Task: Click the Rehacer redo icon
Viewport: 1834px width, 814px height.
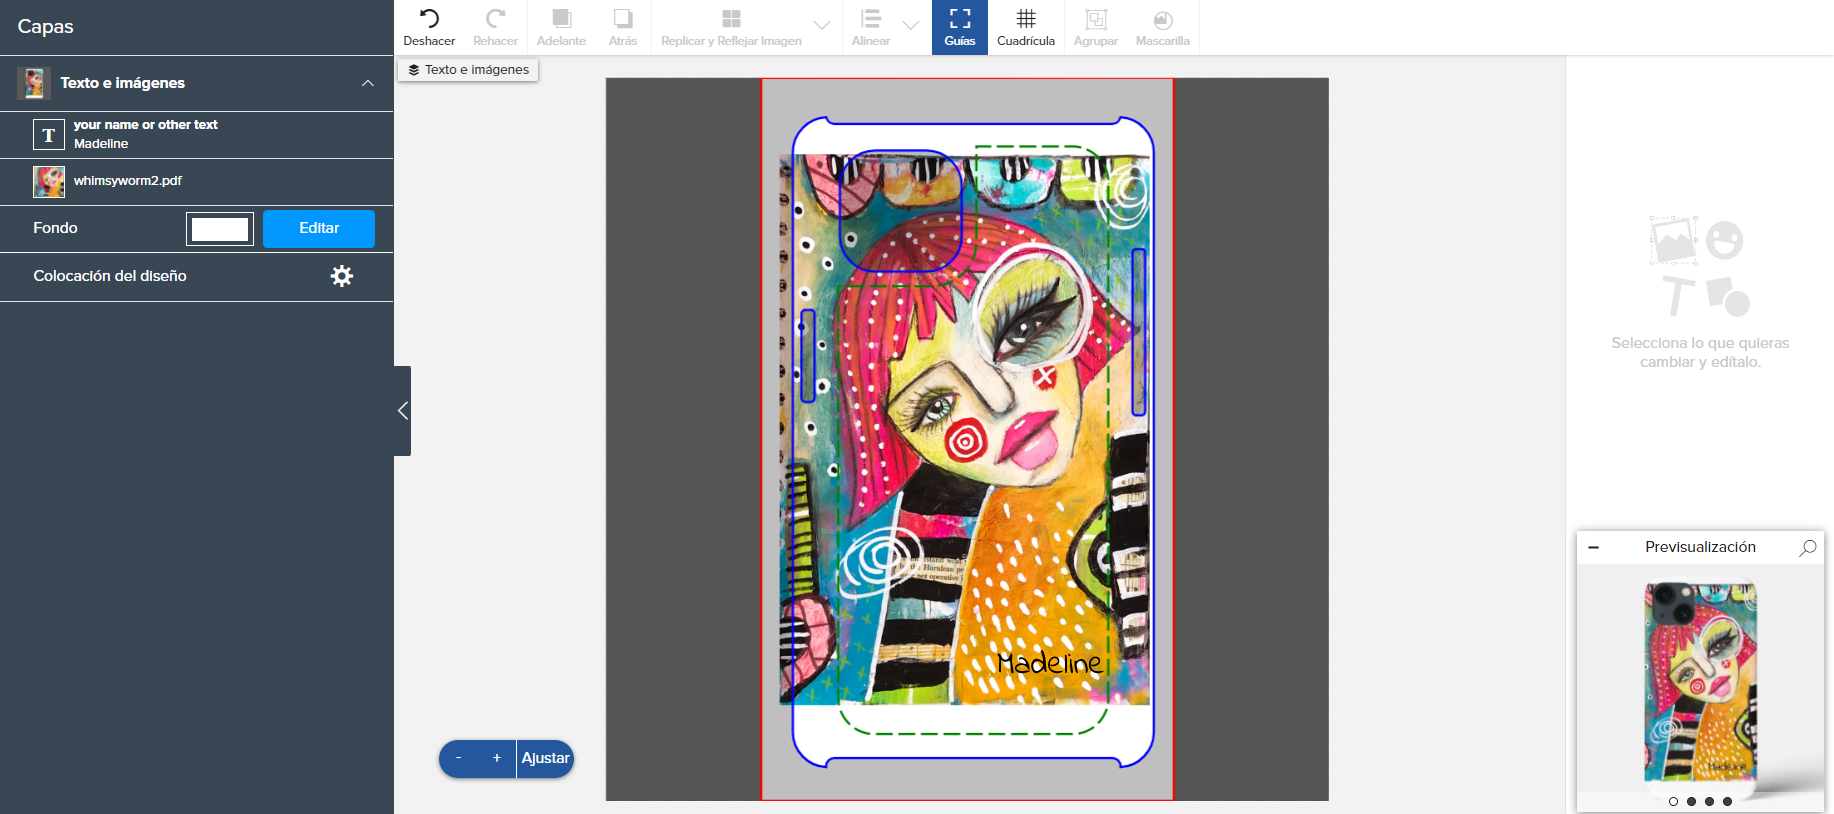Action: coord(495,19)
